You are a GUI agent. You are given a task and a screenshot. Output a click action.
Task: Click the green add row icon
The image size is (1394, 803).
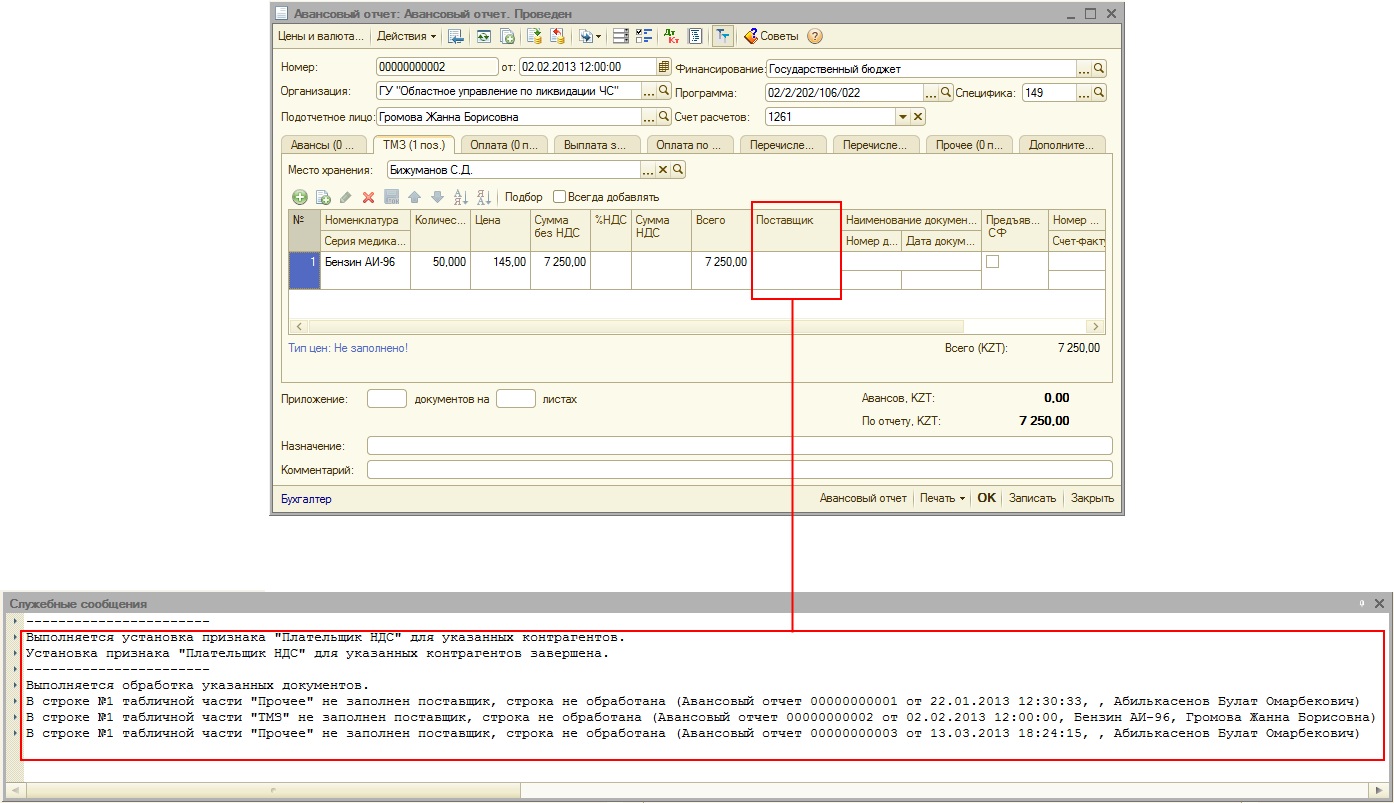coord(299,197)
